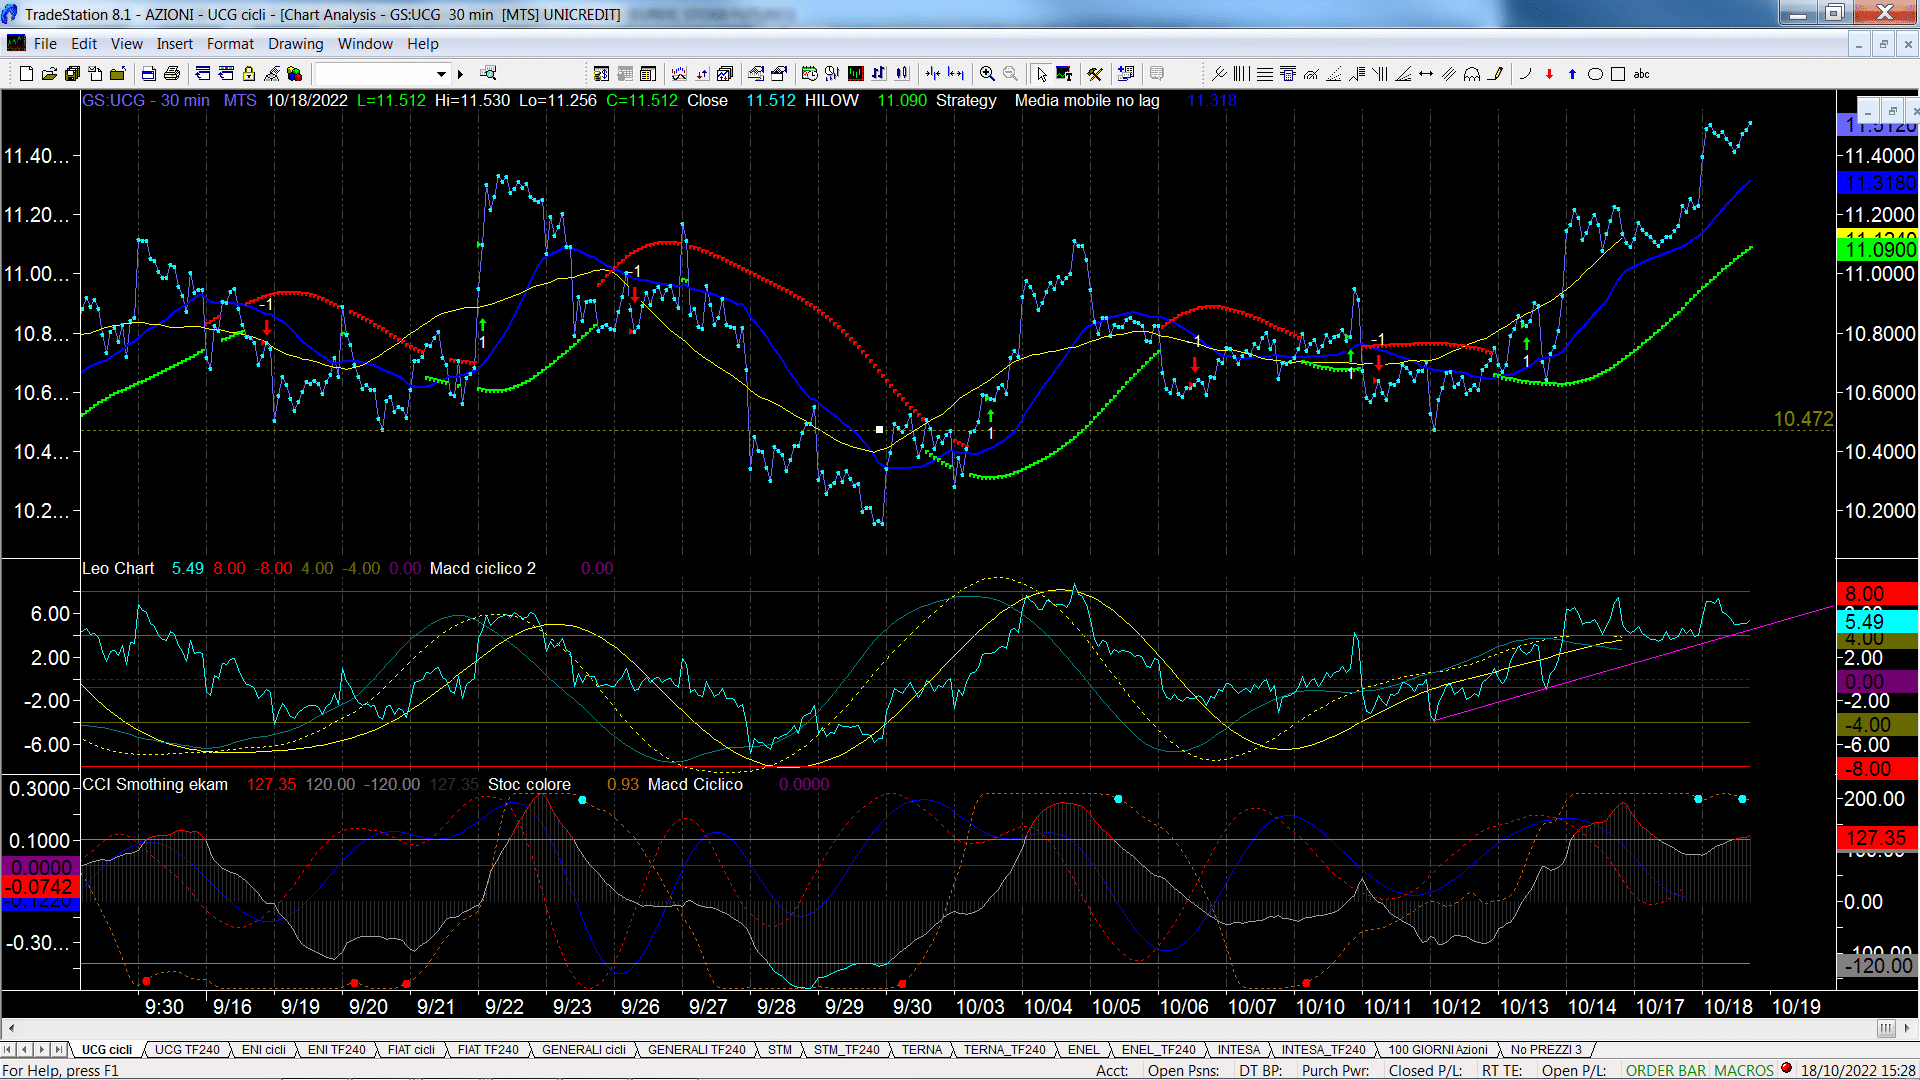This screenshot has width=1920, height=1080.
Task: Click the green 11.0900 price label
Action: [1878, 250]
